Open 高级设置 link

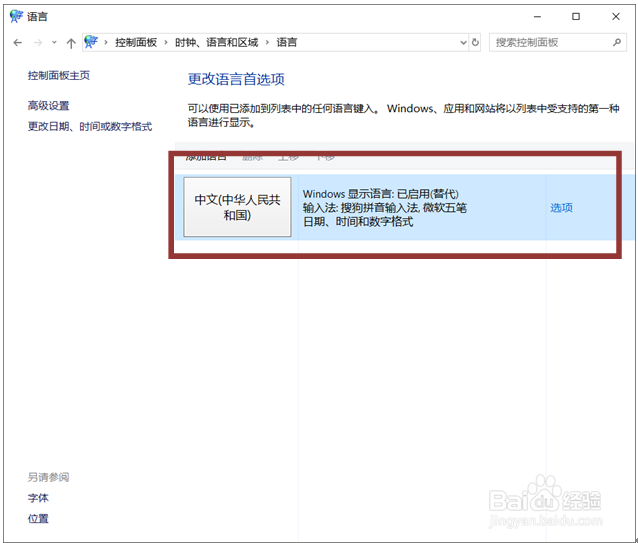point(48,106)
